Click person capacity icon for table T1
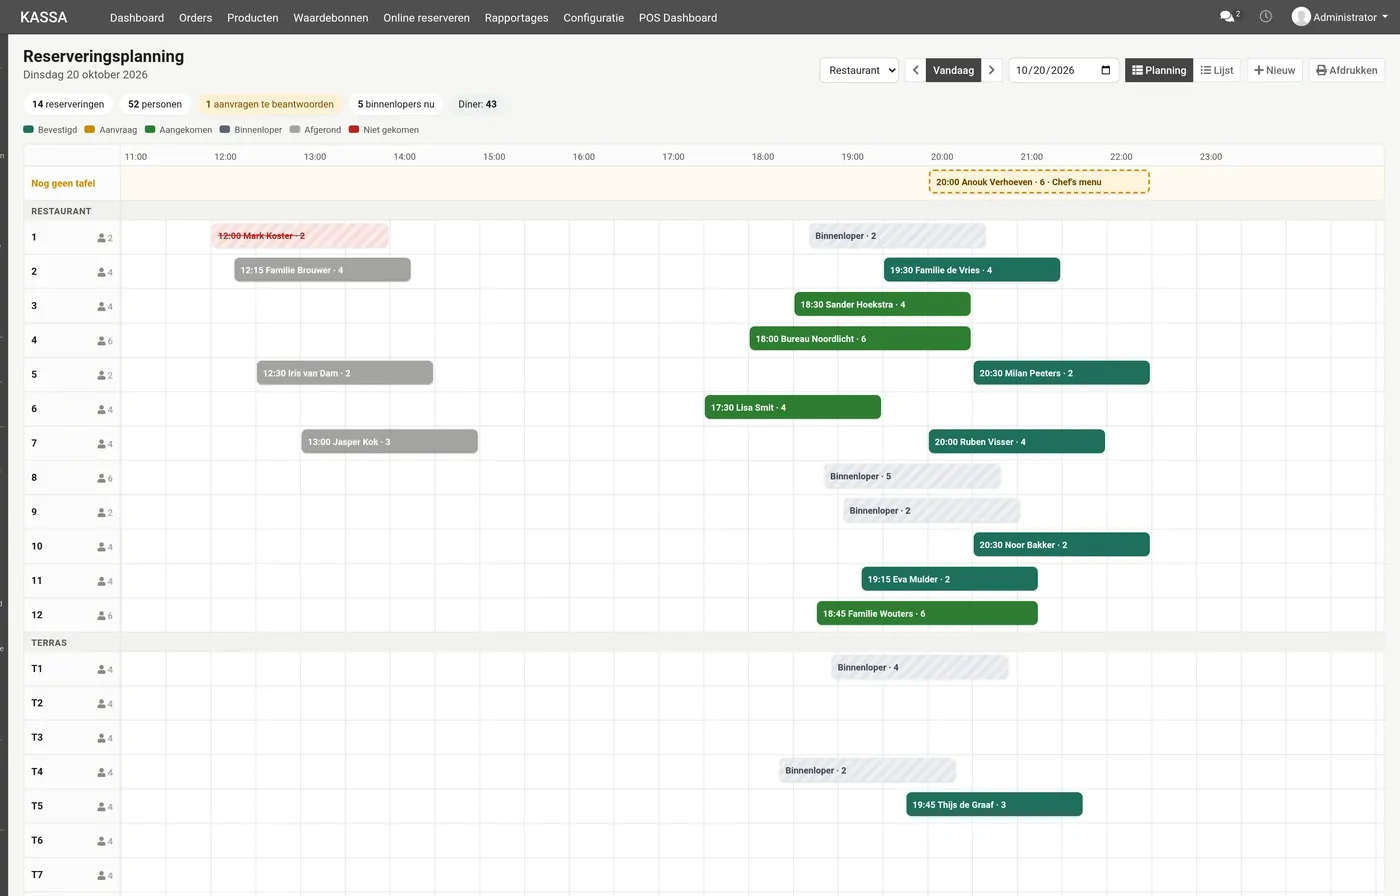The width and height of the screenshot is (1400, 896). tap(102, 670)
